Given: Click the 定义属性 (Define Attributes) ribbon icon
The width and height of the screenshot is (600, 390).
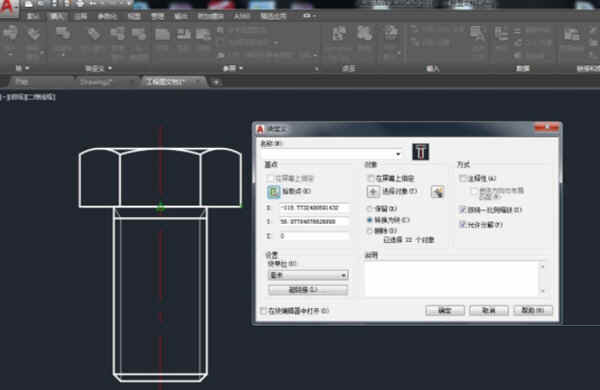Looking at the screenshot, I should tap(94, 34).
